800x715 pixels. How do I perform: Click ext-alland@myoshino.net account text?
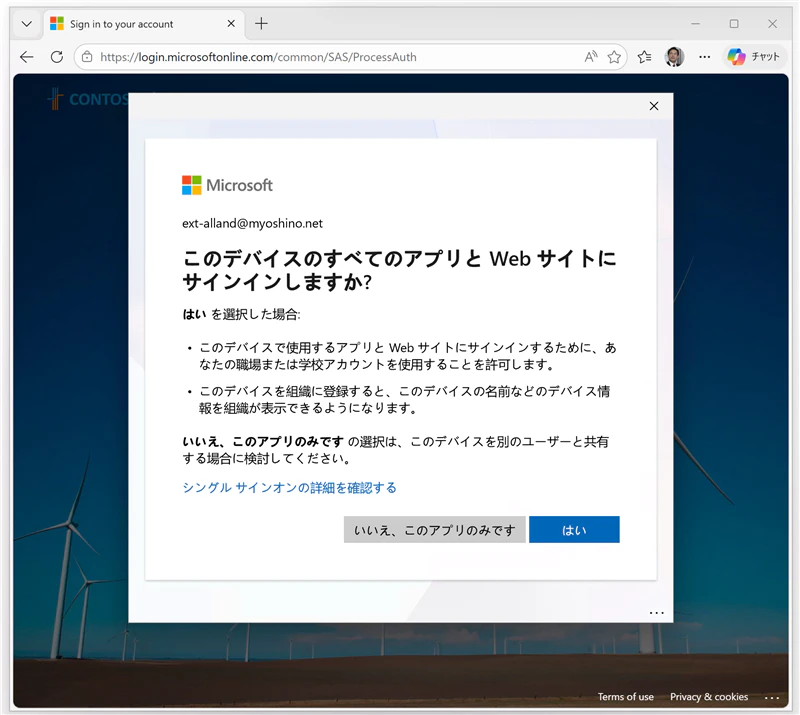pos(252,223)
